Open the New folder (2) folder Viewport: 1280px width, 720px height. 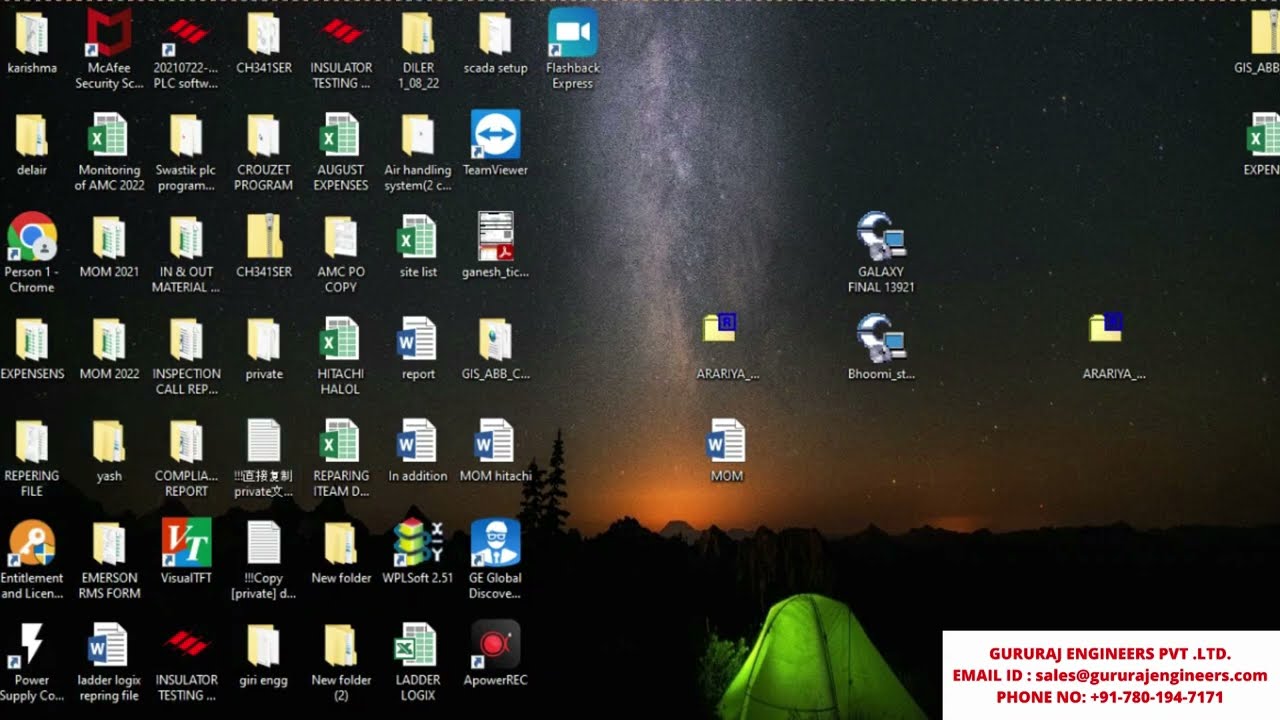(x=341, y=661)
